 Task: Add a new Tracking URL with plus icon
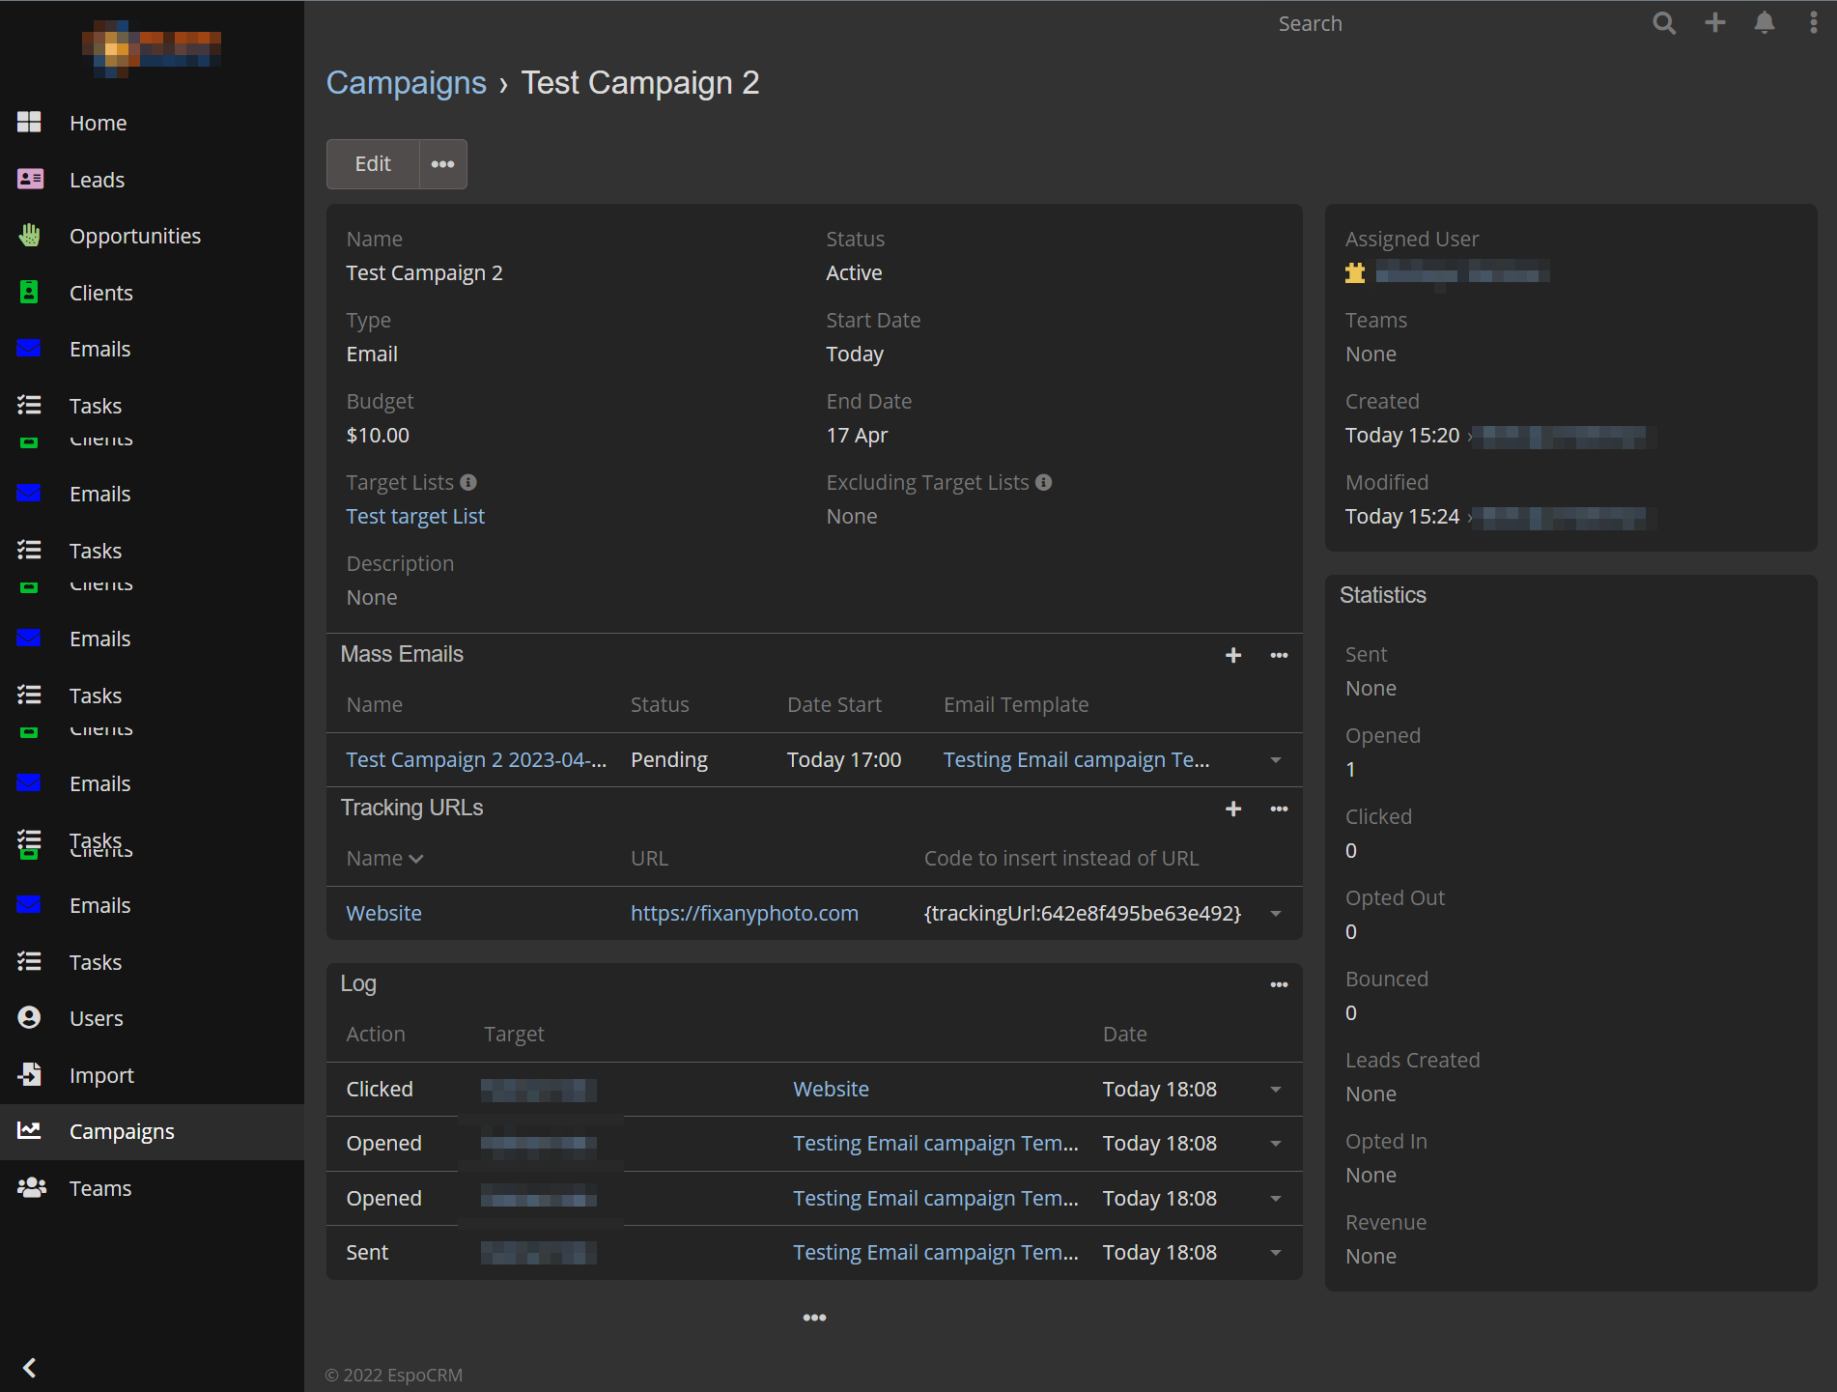pos(1233,809)
